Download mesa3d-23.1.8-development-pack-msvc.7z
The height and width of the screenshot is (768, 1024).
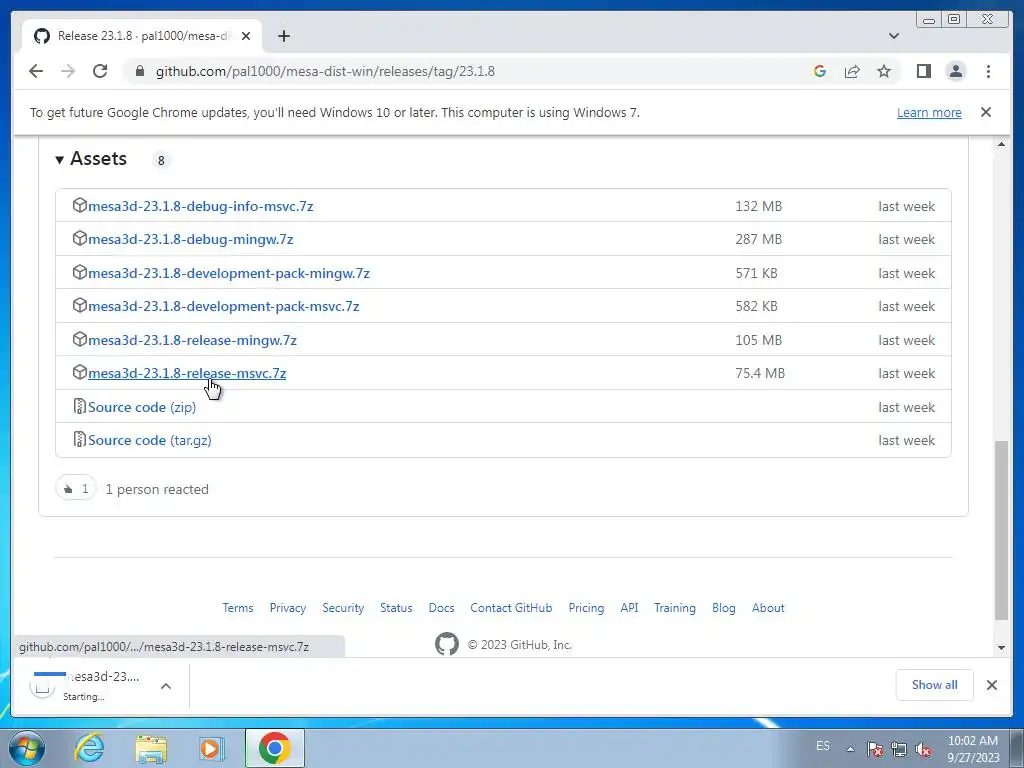(223, 306)
